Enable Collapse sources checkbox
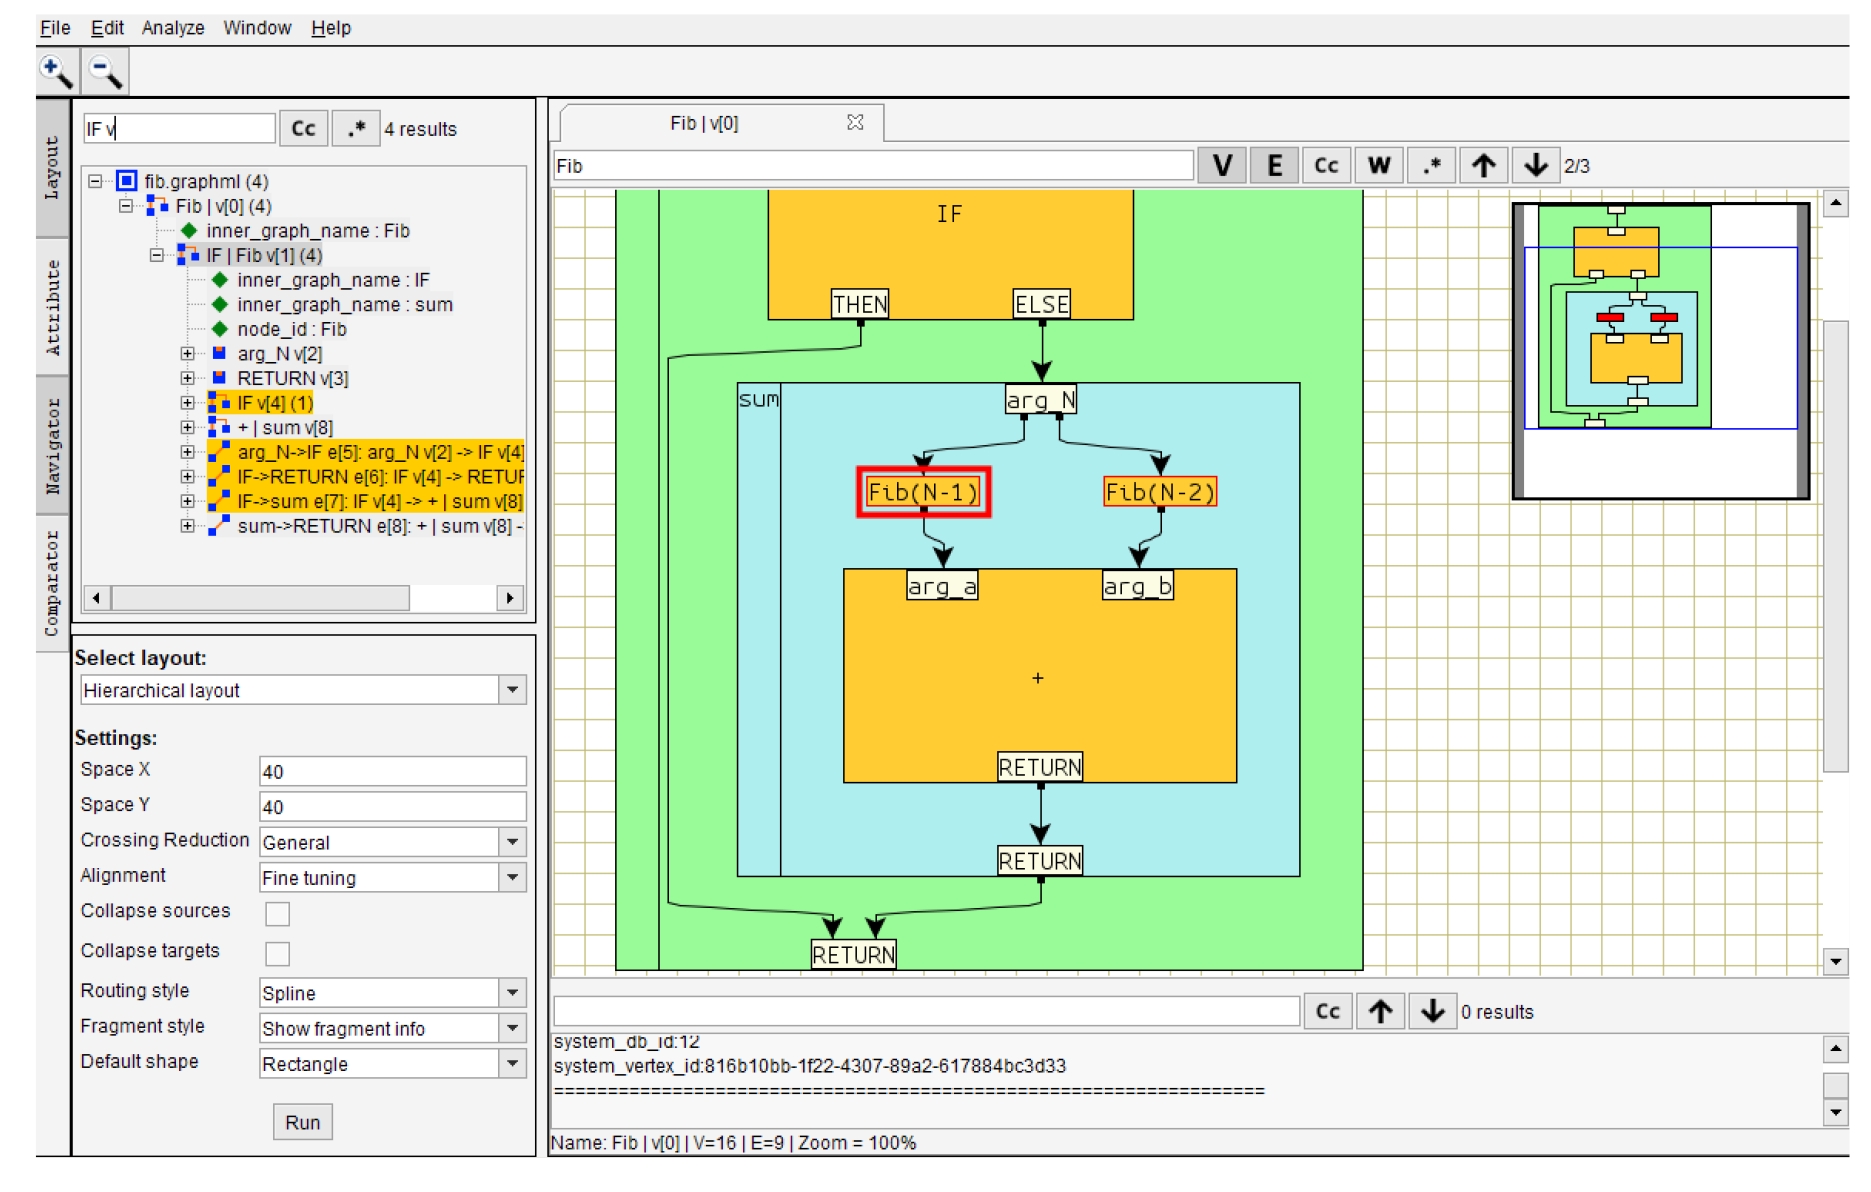This screenshot has height=1192, width=1871. 278,913
